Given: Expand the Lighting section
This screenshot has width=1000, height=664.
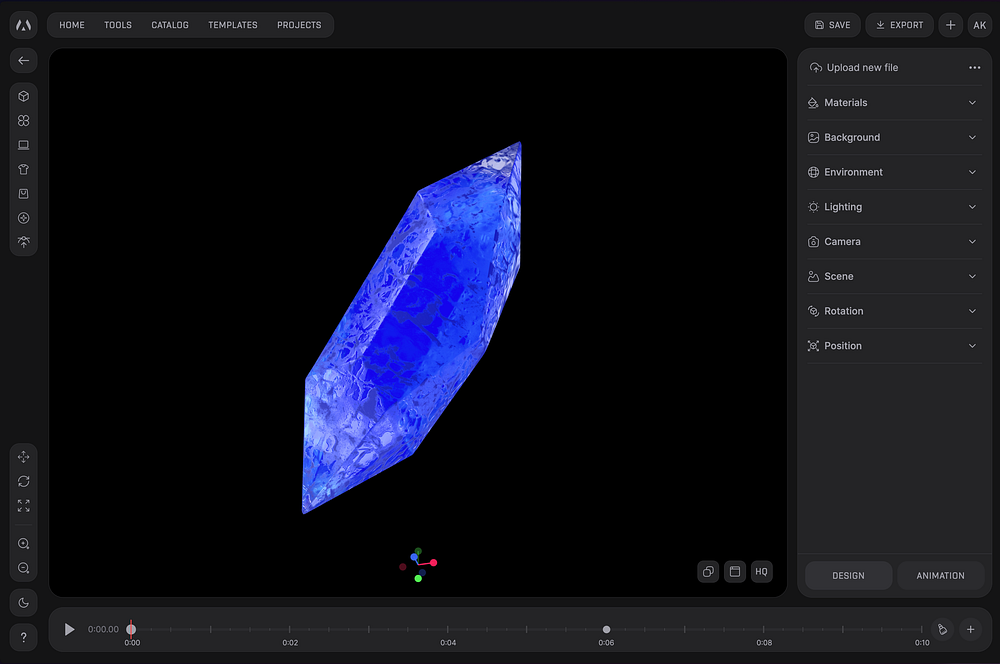Looking at the screenshot, I should 894,207.
